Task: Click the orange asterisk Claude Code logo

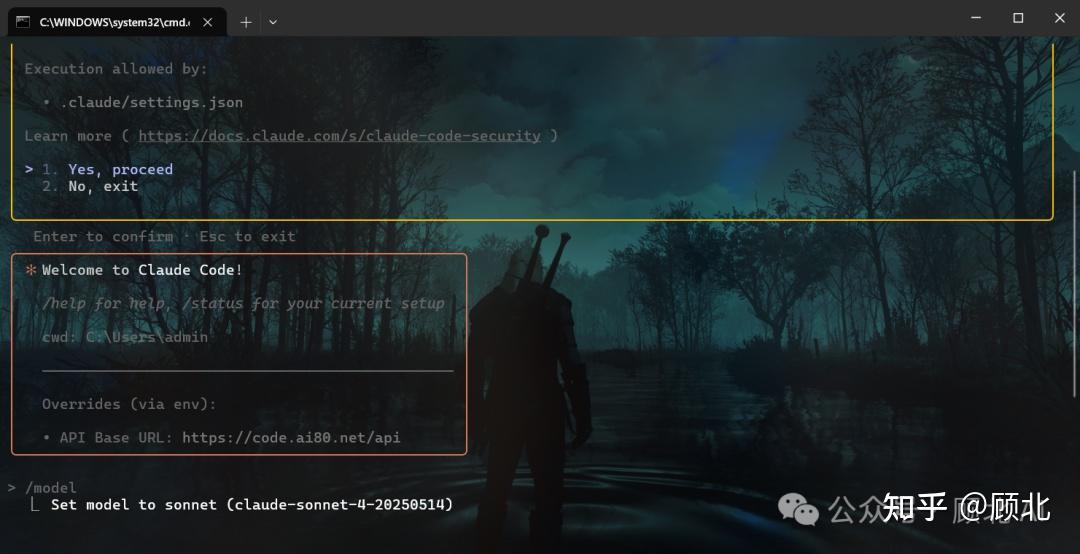Action: tap(31, 270)
